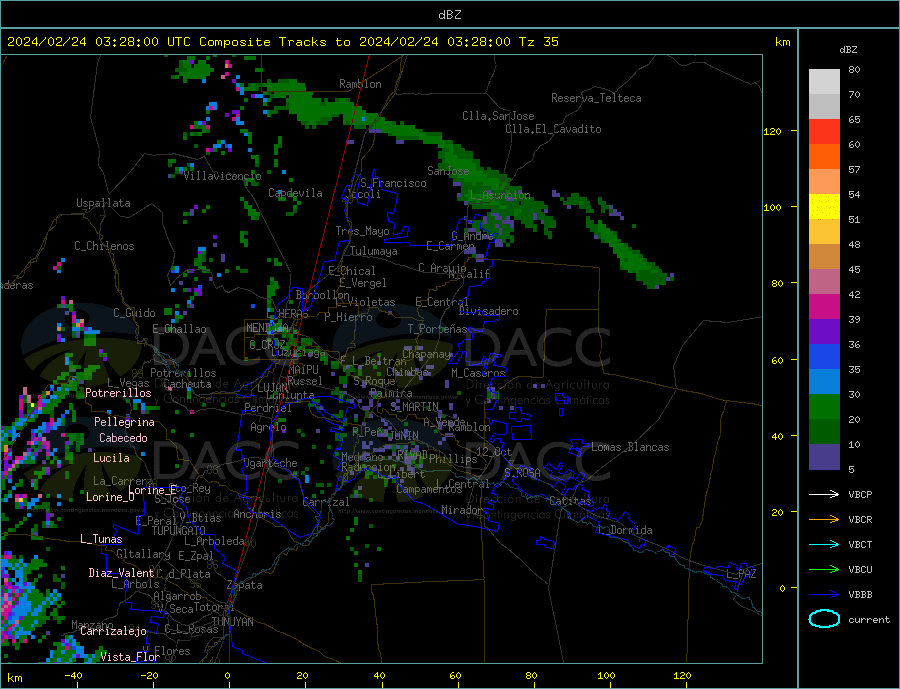Click the cyan VBCT arrow icon
The height and width of the screenshot is (689, 900).
click(x=824, y=544)
